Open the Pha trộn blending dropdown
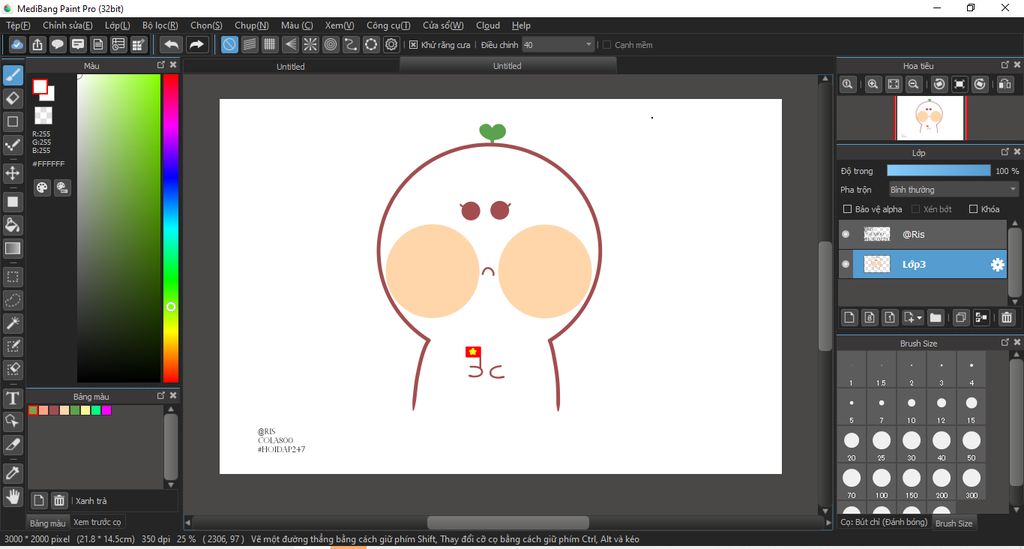Image resolution: width=1024 pixels, height=549 pixels. point(953,189)
